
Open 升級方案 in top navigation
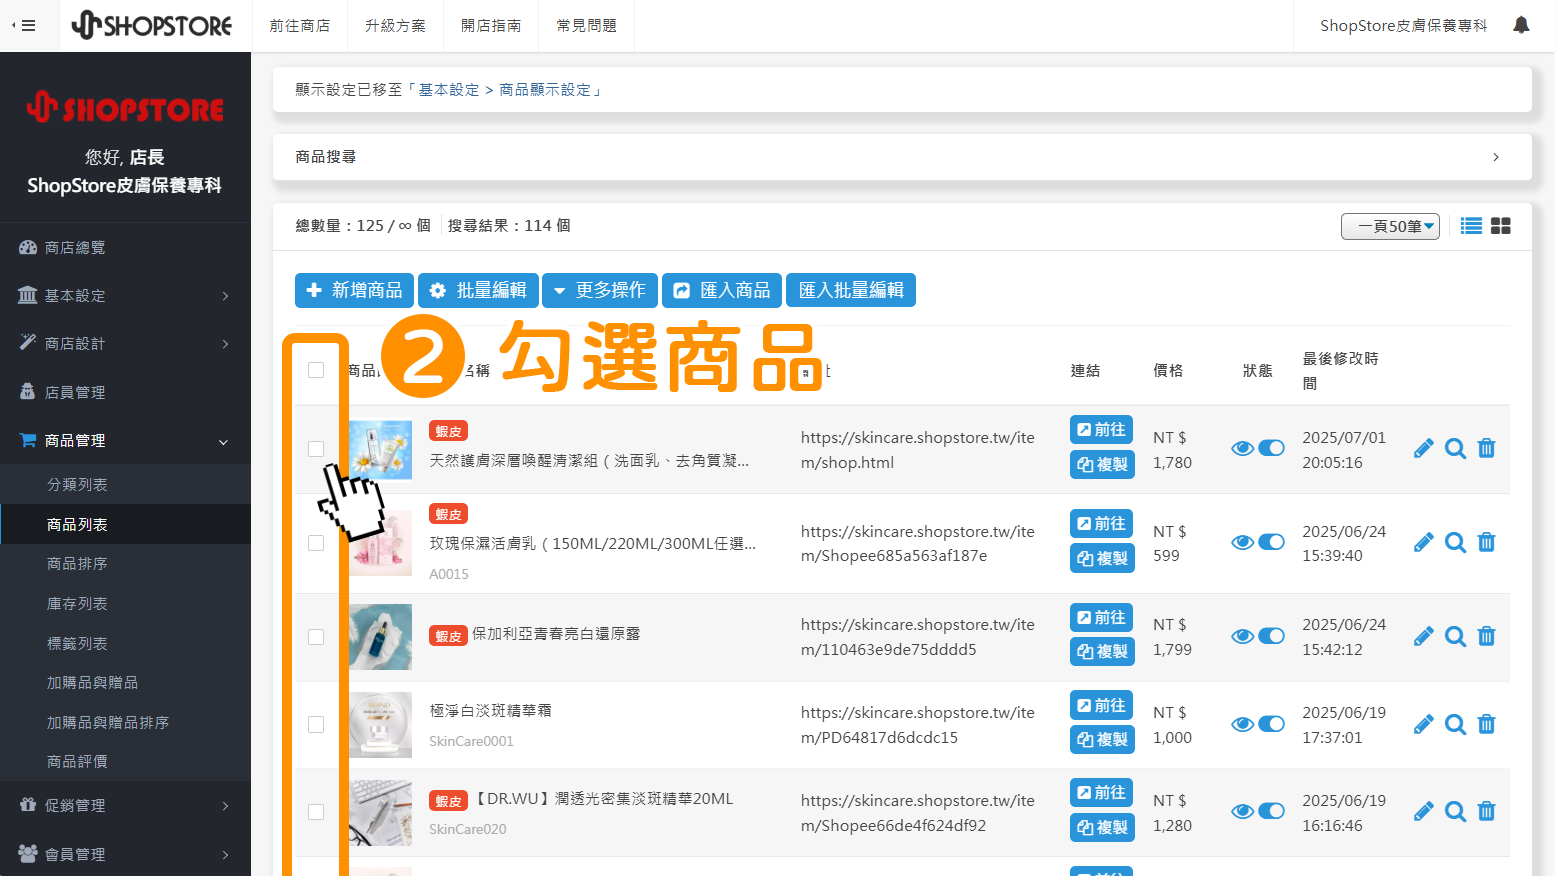[x=396, y=26]
